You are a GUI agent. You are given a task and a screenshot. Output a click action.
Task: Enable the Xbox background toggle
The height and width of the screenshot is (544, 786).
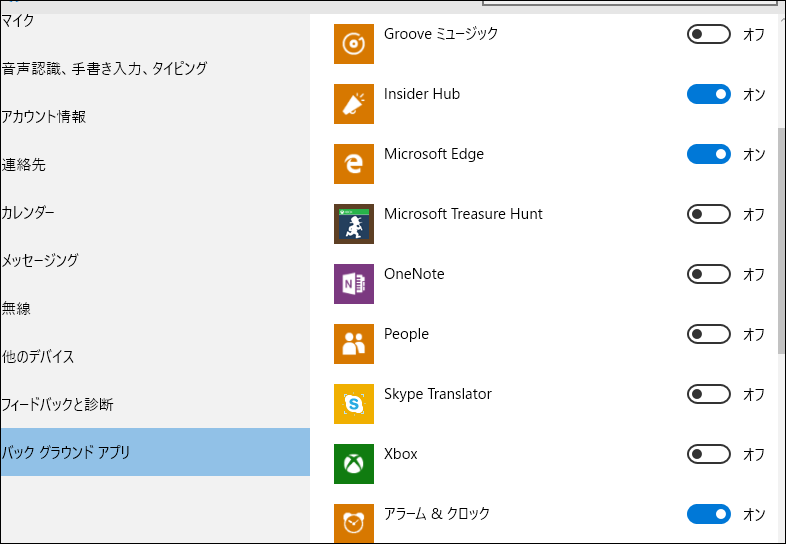click(x=708, y=454)
